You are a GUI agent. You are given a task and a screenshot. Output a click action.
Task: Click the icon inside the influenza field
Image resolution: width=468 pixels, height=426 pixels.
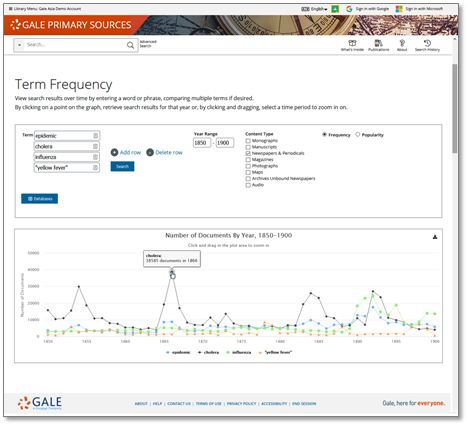[x=95, y=157]
